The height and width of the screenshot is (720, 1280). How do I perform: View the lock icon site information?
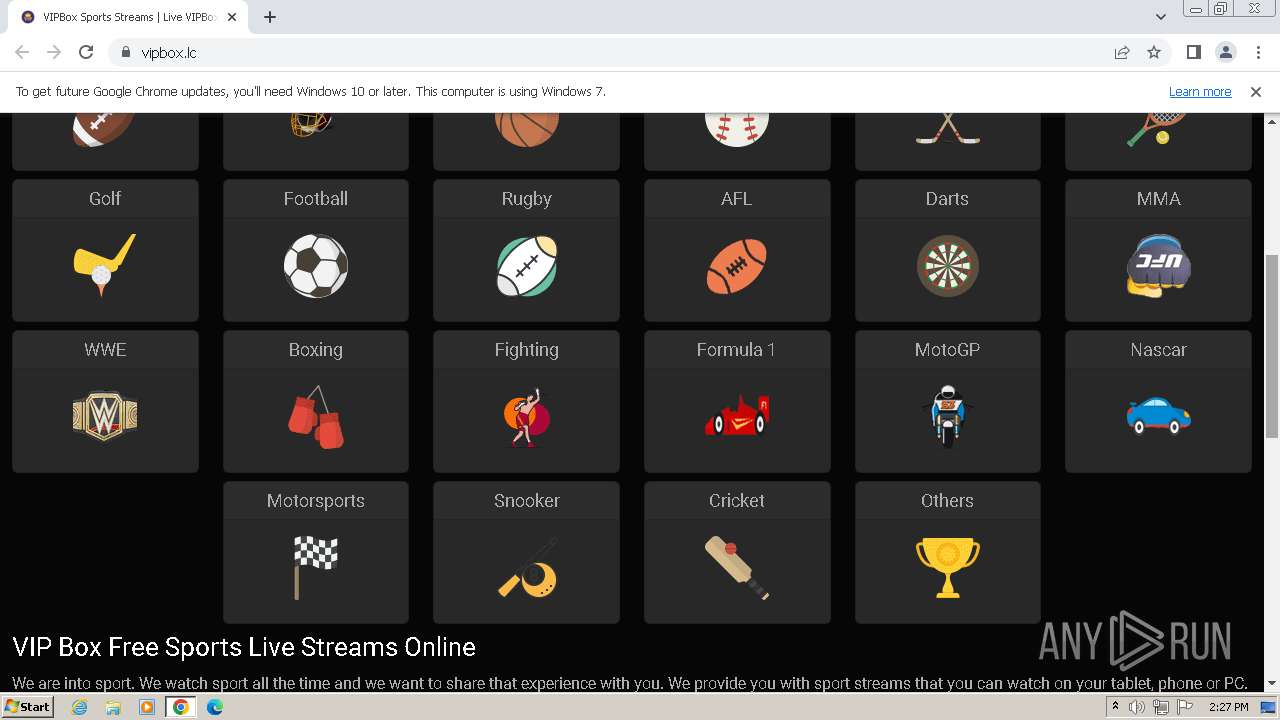(x=126, y=53)
